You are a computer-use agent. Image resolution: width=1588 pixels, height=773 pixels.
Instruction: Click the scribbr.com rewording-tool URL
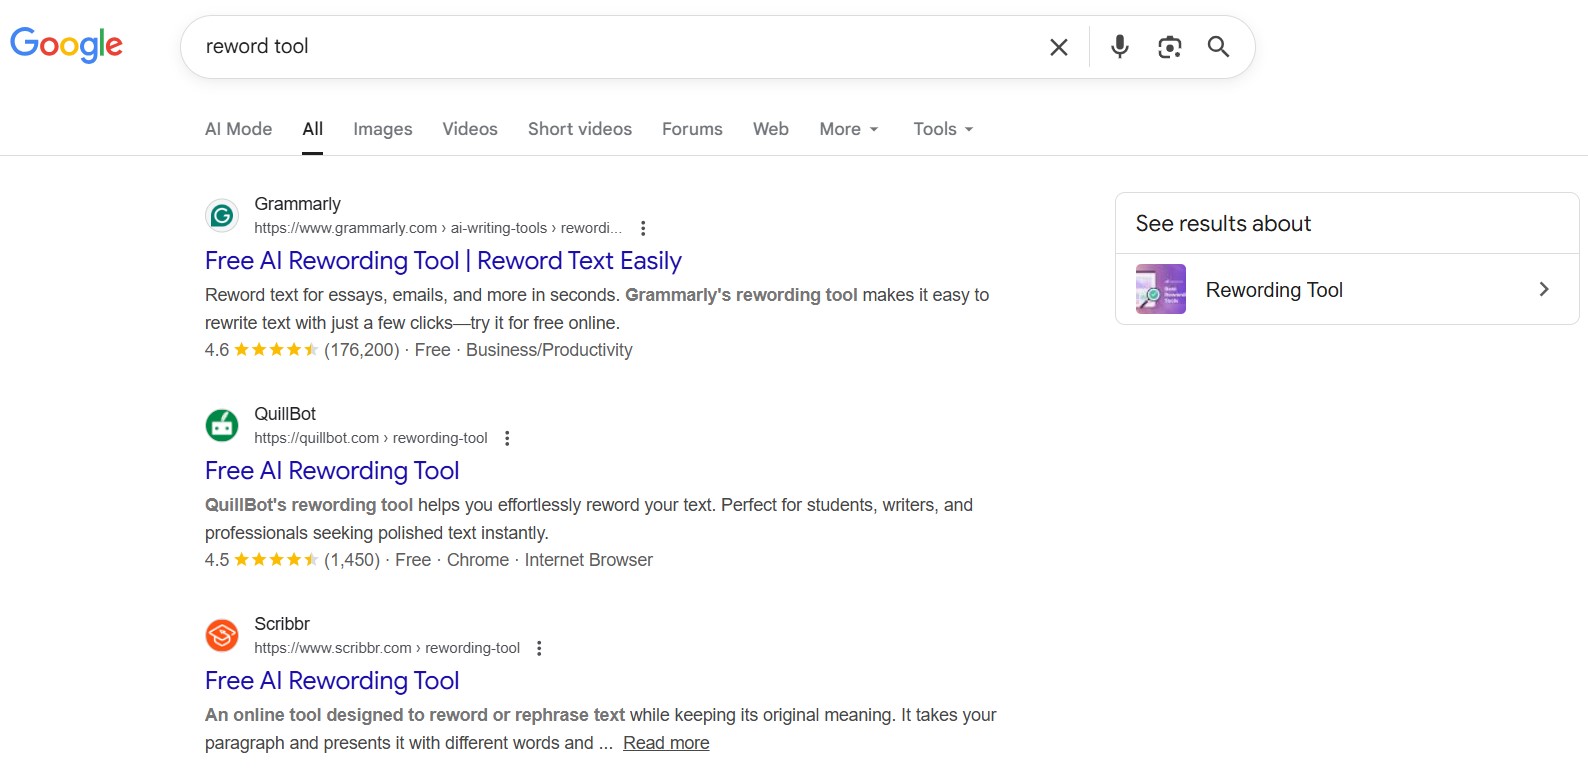387,648
